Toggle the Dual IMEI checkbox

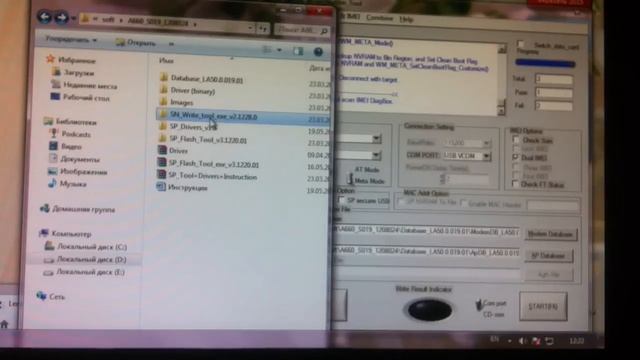point(516,157)
